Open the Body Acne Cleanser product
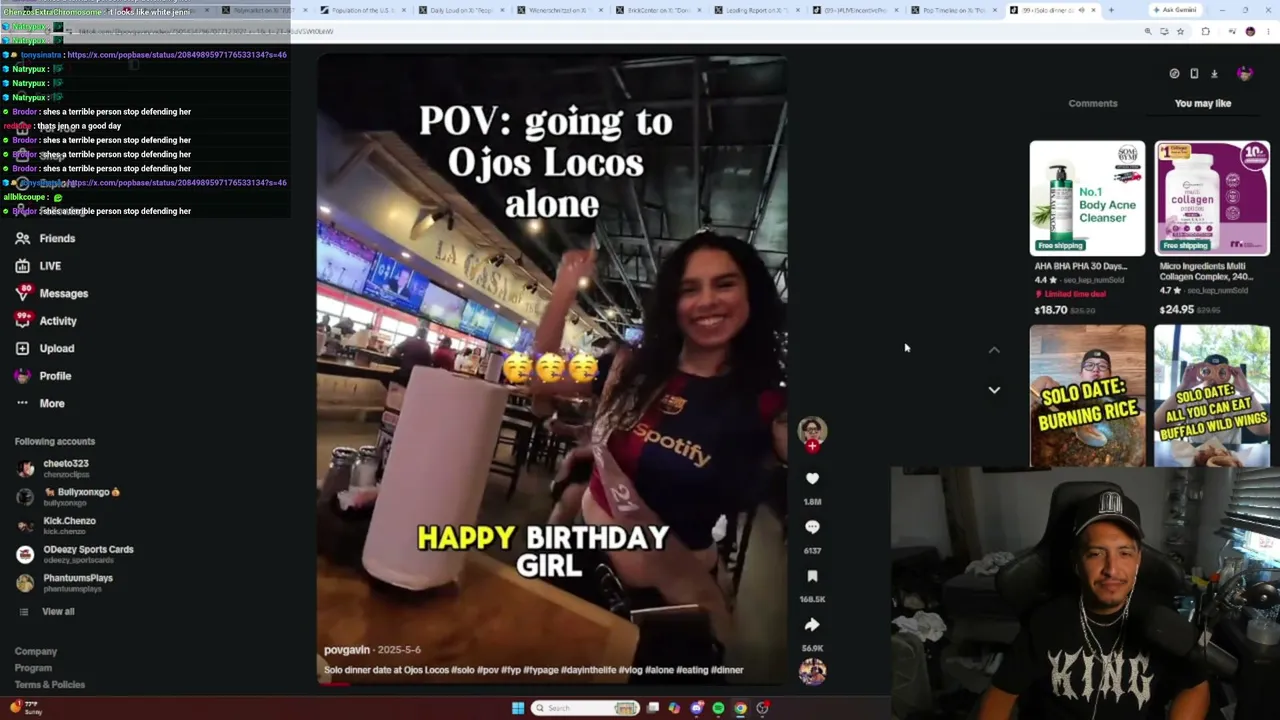This screenshot has width=1280, height=720. [1087, 198]
